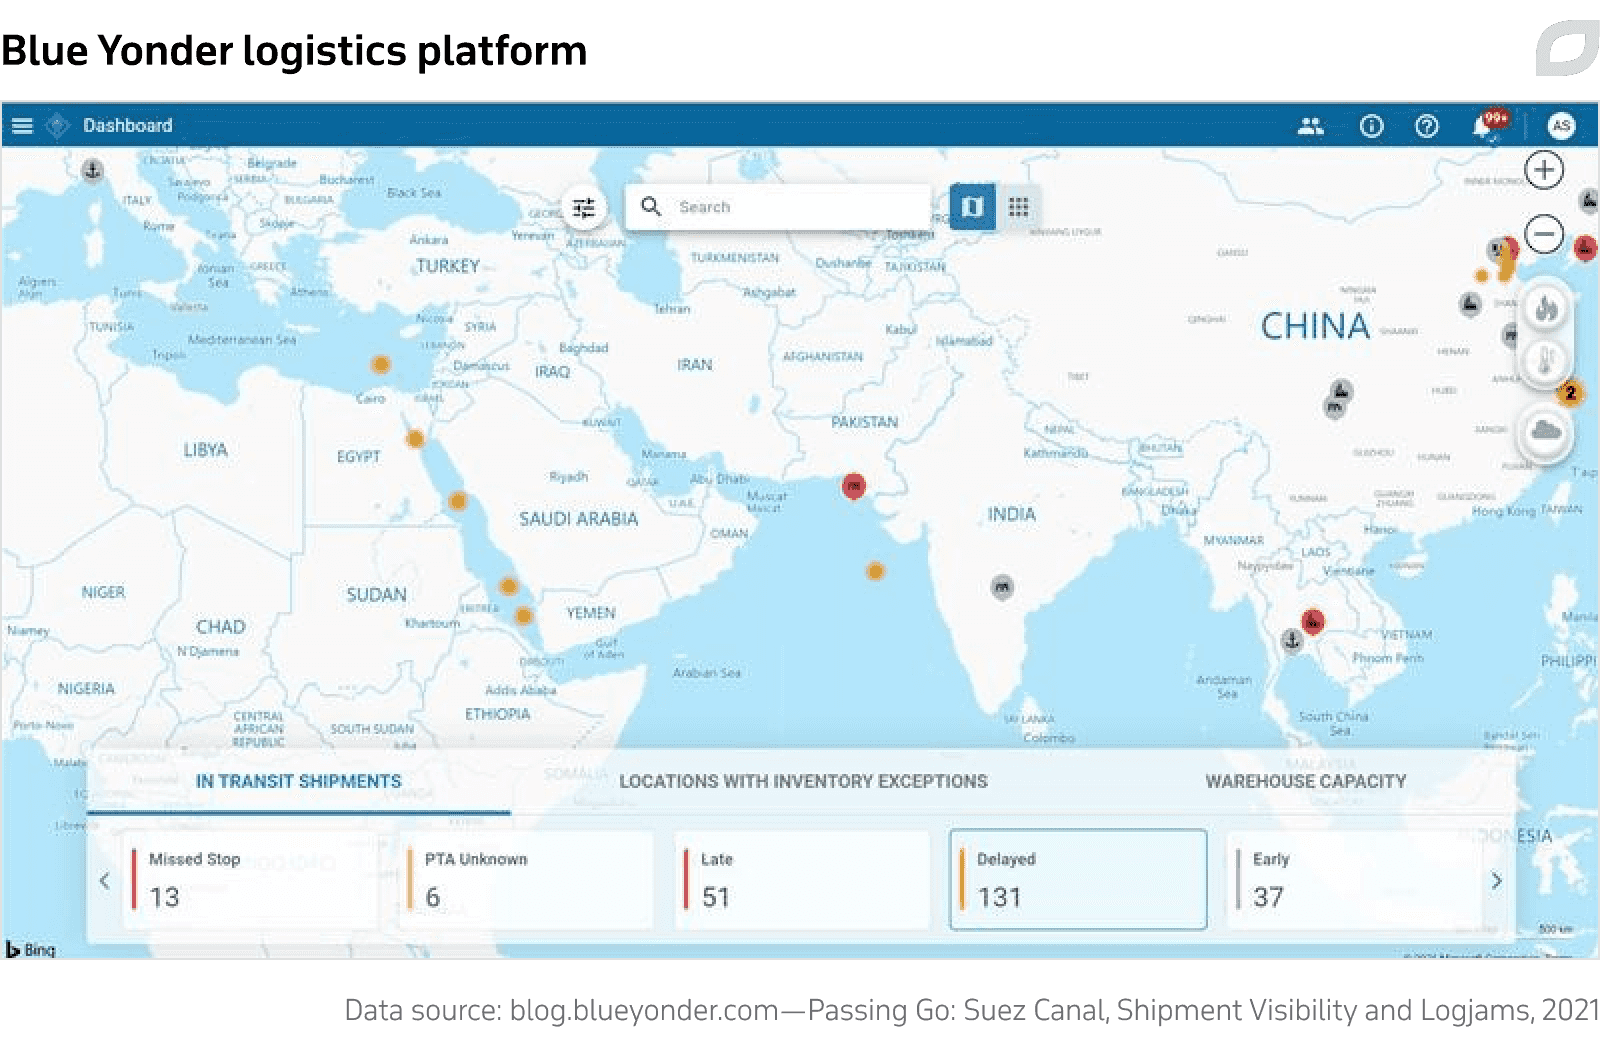Zoom out the map with minus button
Image resolution: width=1600 pixels, height=1060 pixels.
tap(1544, 235)
